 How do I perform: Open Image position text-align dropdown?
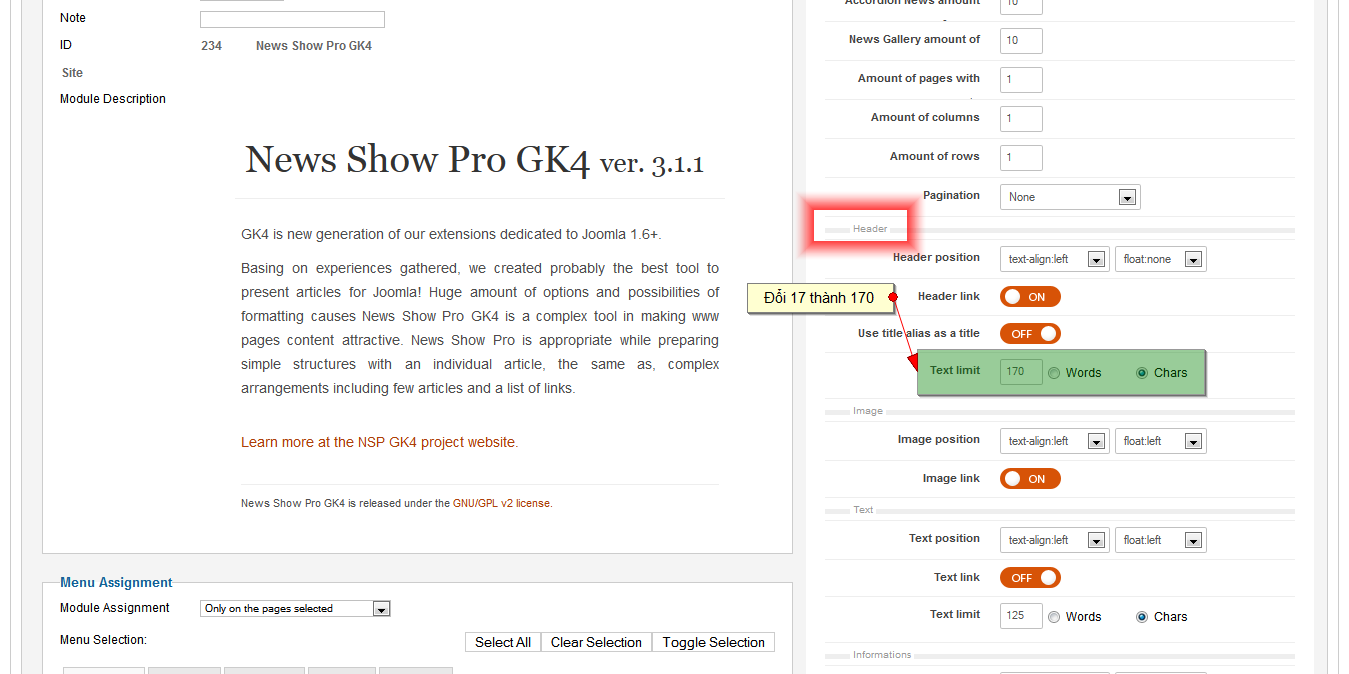[x=1054, y=441]
